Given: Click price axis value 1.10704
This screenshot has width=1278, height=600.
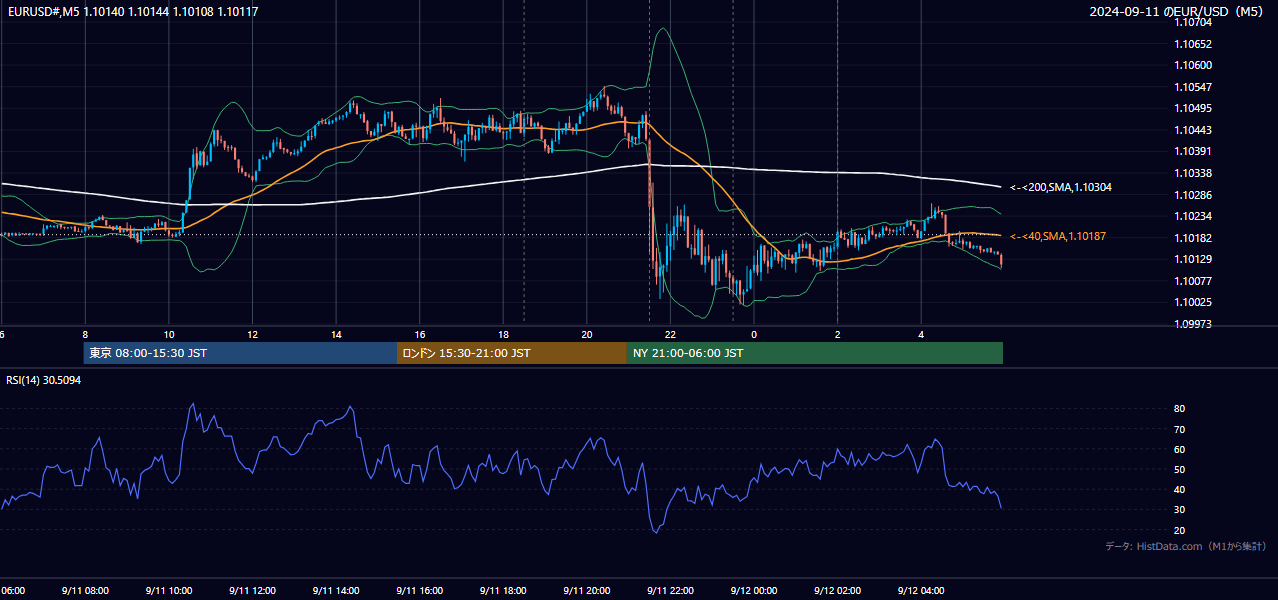Looking at the screenshot, I should pyautogui.click(x=1194, y=23).
